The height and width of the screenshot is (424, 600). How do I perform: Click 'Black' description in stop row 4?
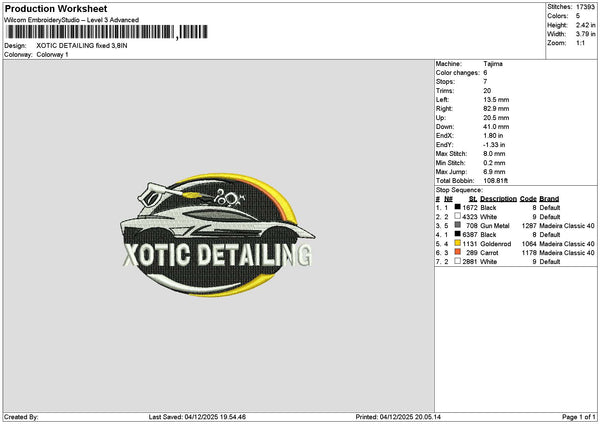488,235
